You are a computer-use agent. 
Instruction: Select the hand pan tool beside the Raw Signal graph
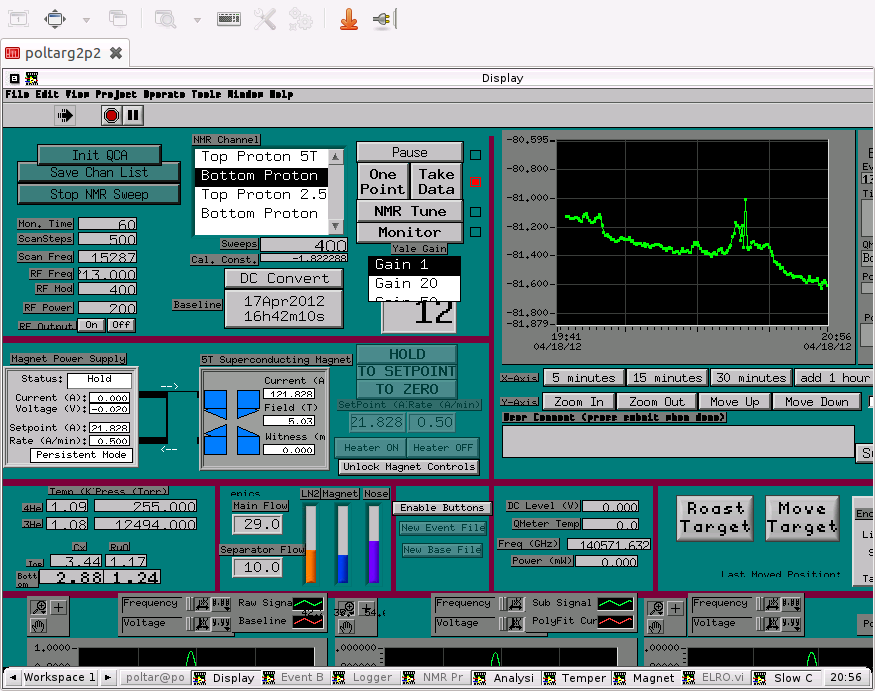coord(39,626)
